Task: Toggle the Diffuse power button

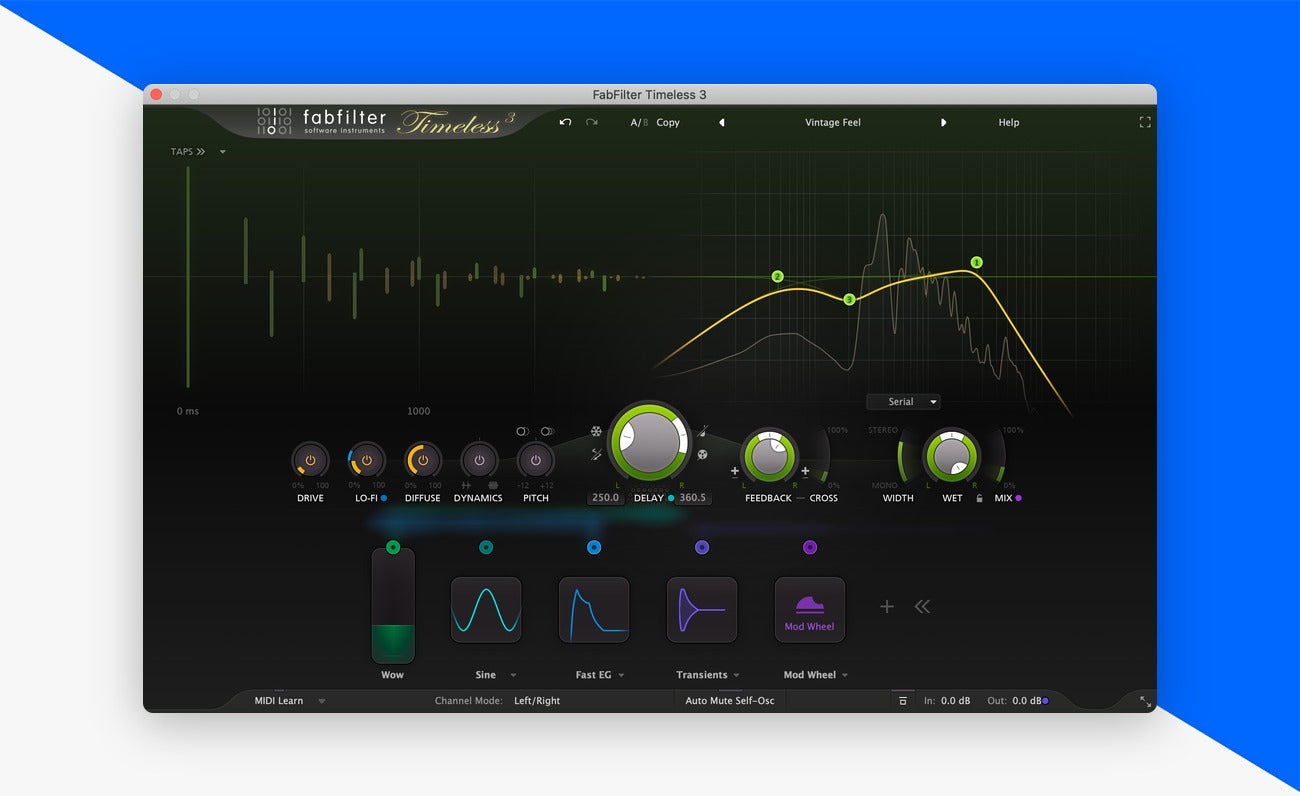Action: (x=423, y=460)
